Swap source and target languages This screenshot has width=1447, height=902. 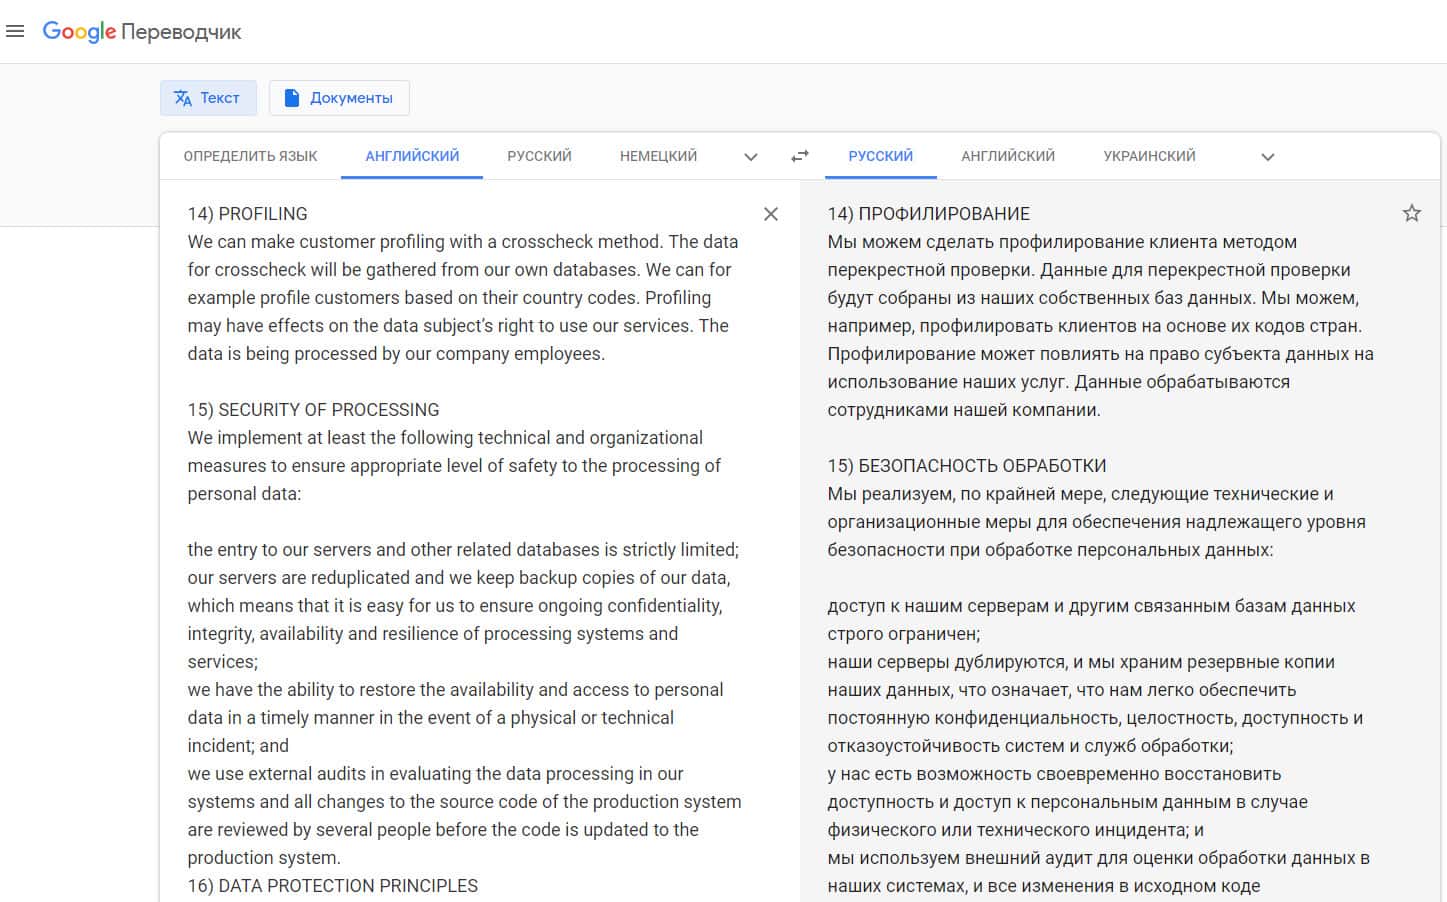(x=800, y=156)
